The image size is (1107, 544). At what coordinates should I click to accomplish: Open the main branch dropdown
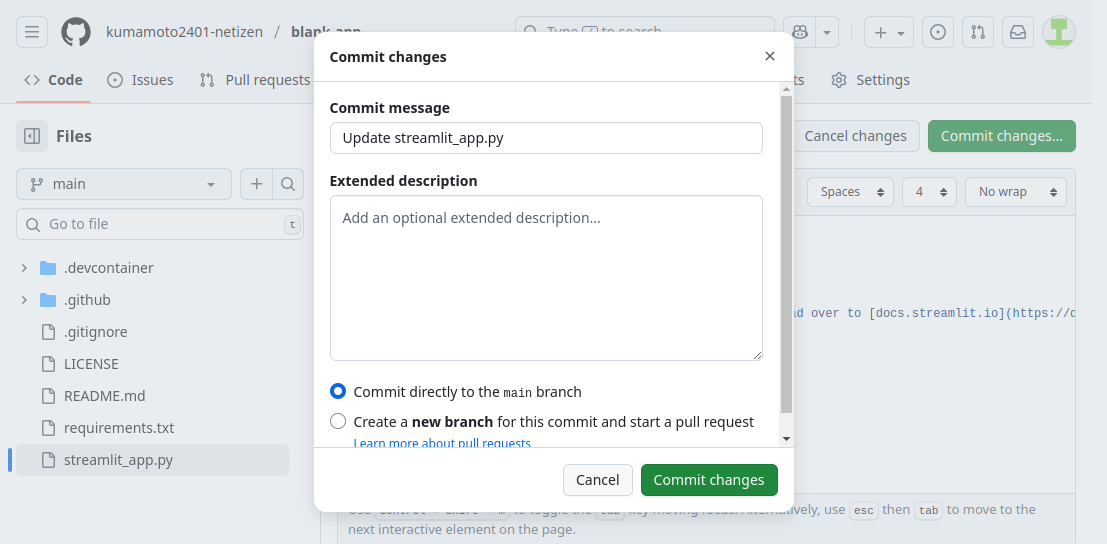coord(124,184)
